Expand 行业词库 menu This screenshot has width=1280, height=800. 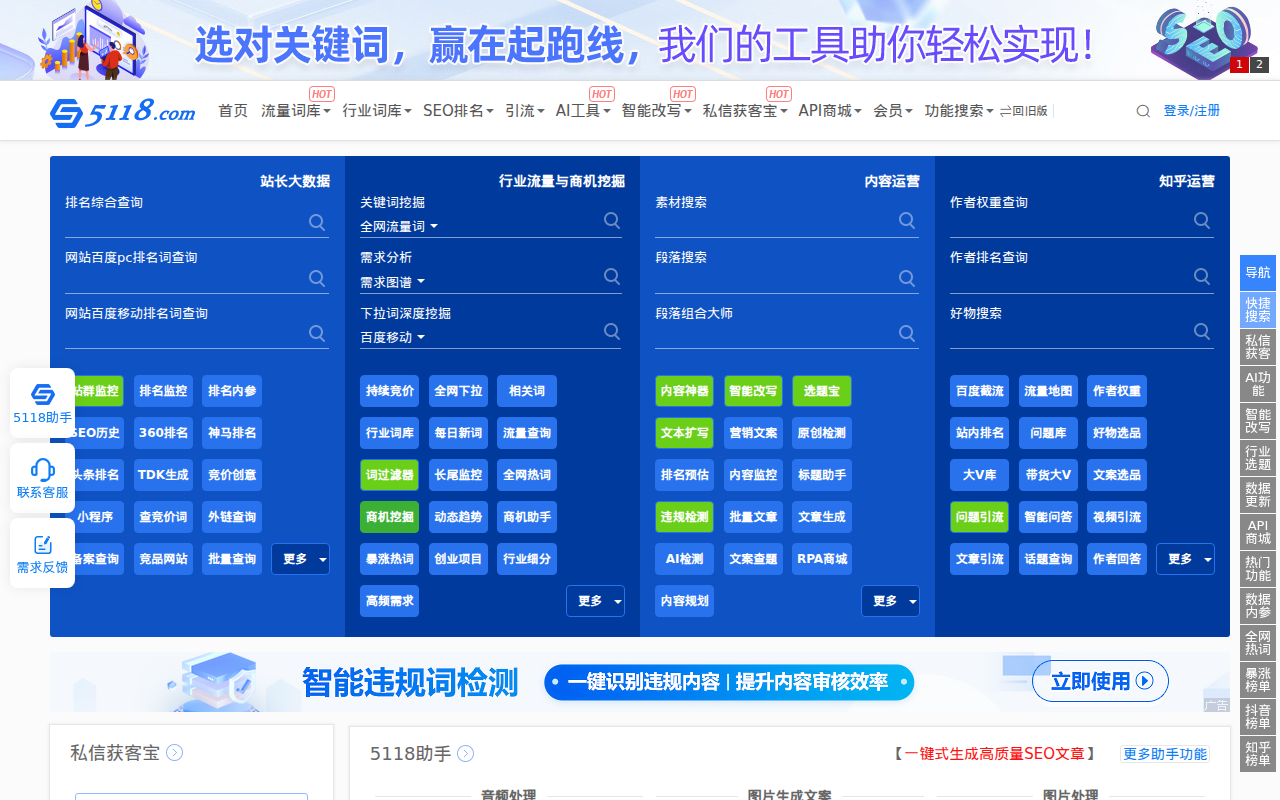pyautogui.click(x=377, y=111)
